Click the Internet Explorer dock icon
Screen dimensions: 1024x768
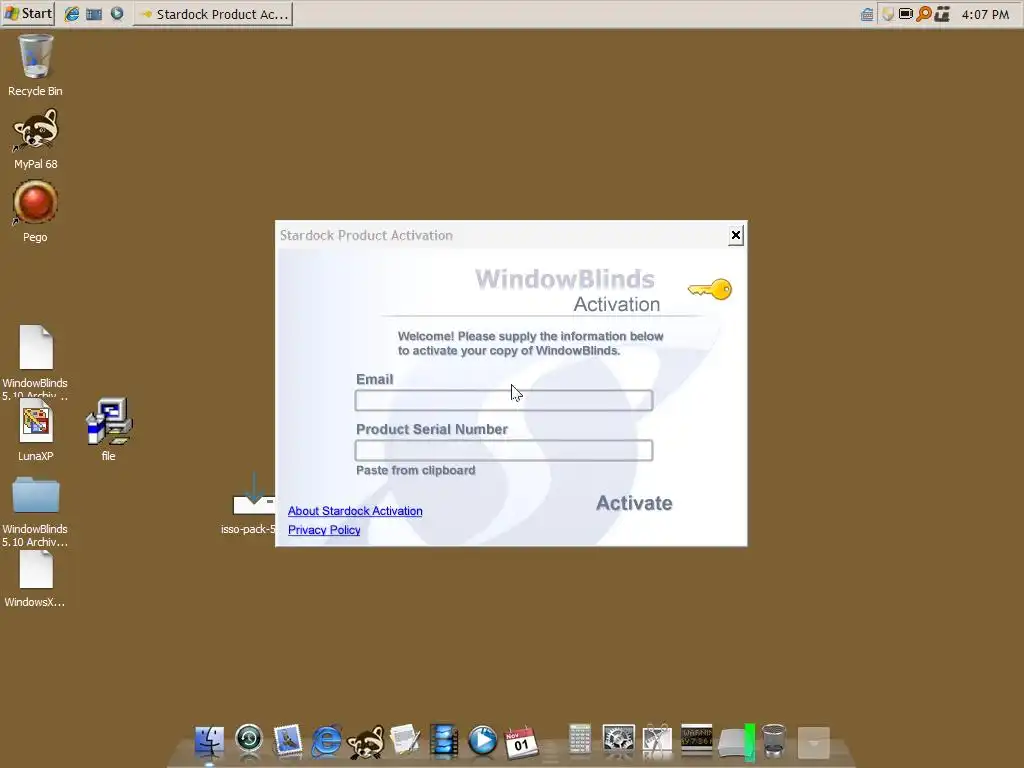coord(326,741)
